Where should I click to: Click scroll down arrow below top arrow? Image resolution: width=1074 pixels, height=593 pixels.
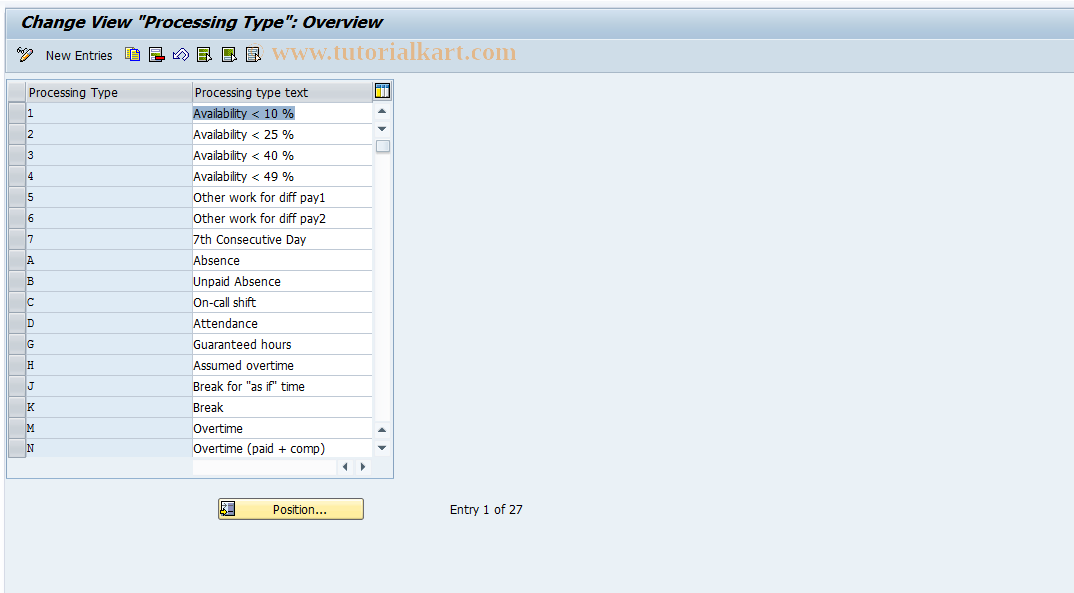pyautogui.click(x=382, y=129)
